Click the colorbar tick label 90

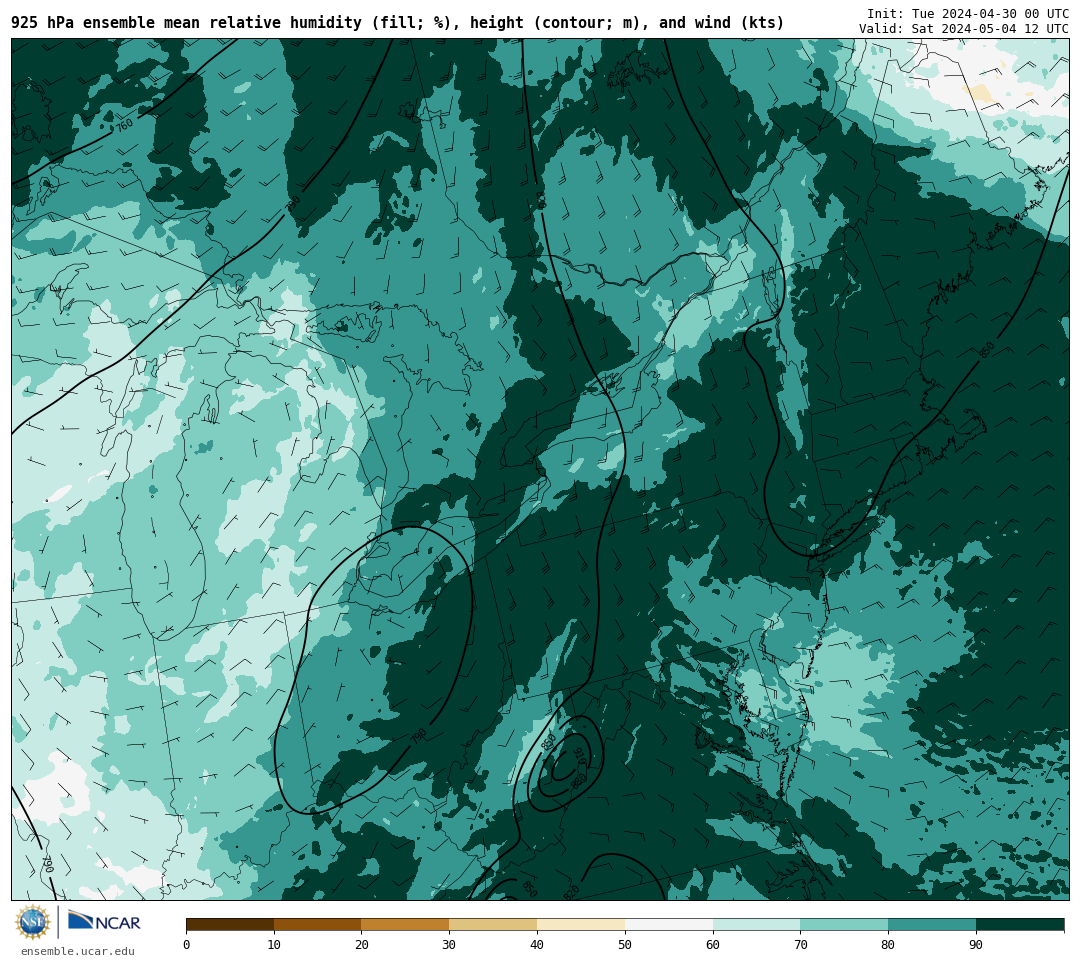[976, 944]
